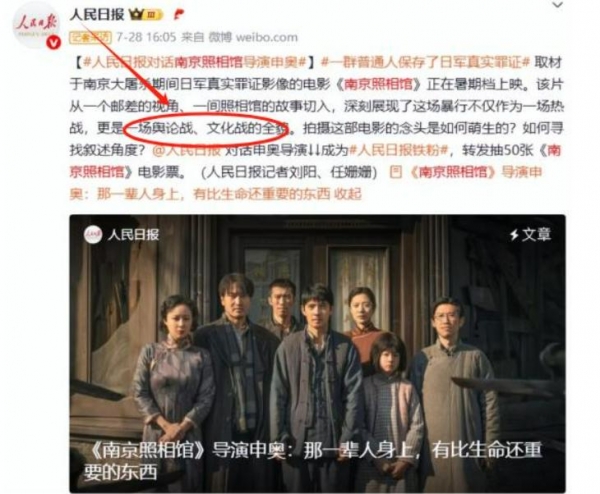Open the 记者采访 tag label
Screen dimensions: 600x494
coord(91,37)
